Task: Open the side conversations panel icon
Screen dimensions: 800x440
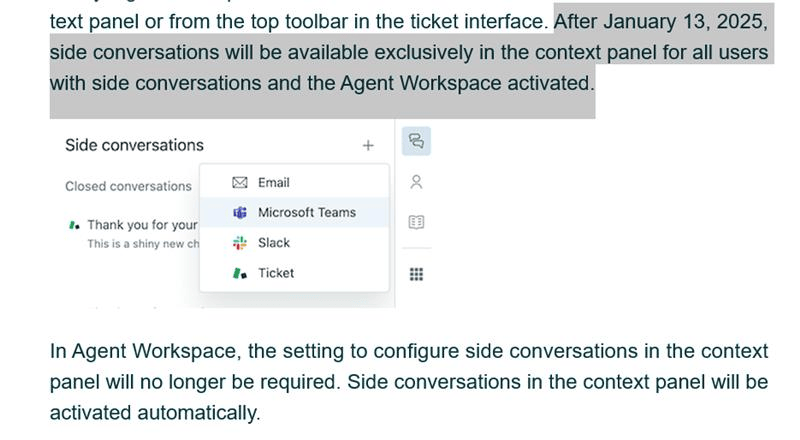Action: click(416, 141)
